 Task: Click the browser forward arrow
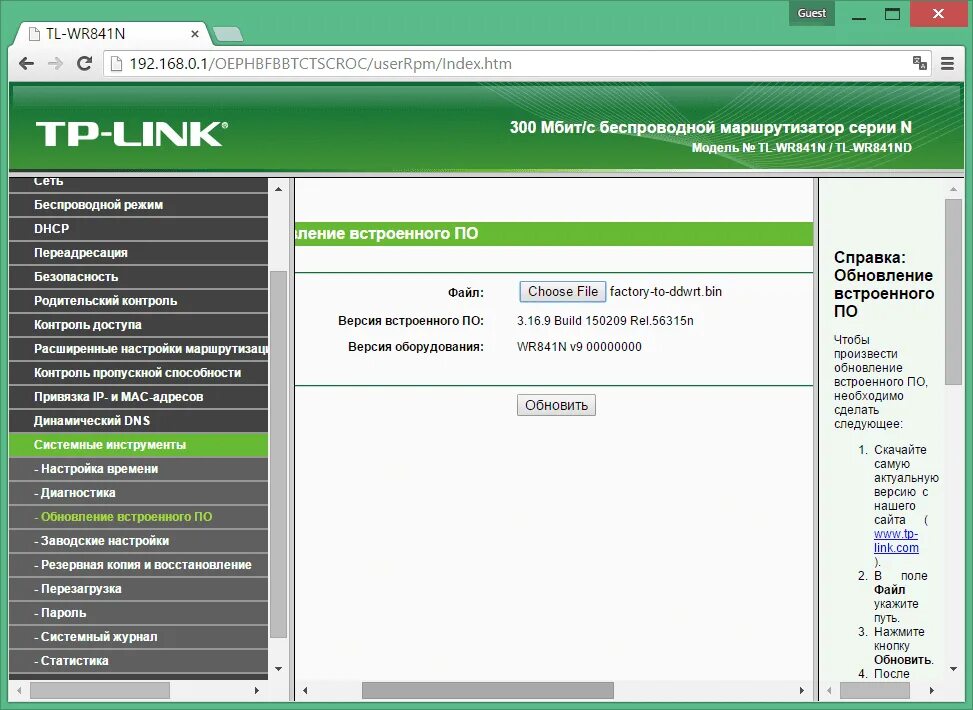55,63
